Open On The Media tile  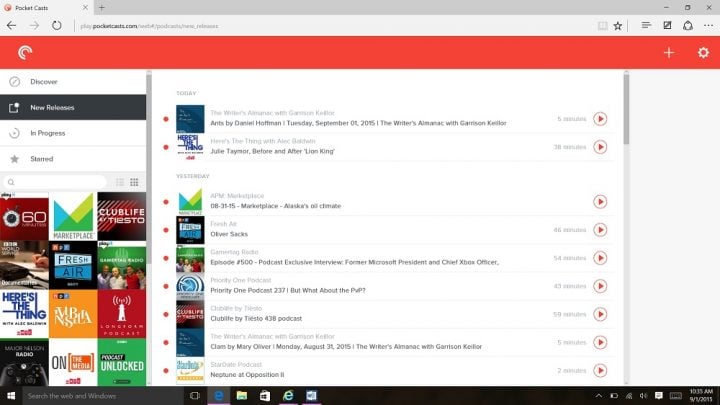point(73,362)
